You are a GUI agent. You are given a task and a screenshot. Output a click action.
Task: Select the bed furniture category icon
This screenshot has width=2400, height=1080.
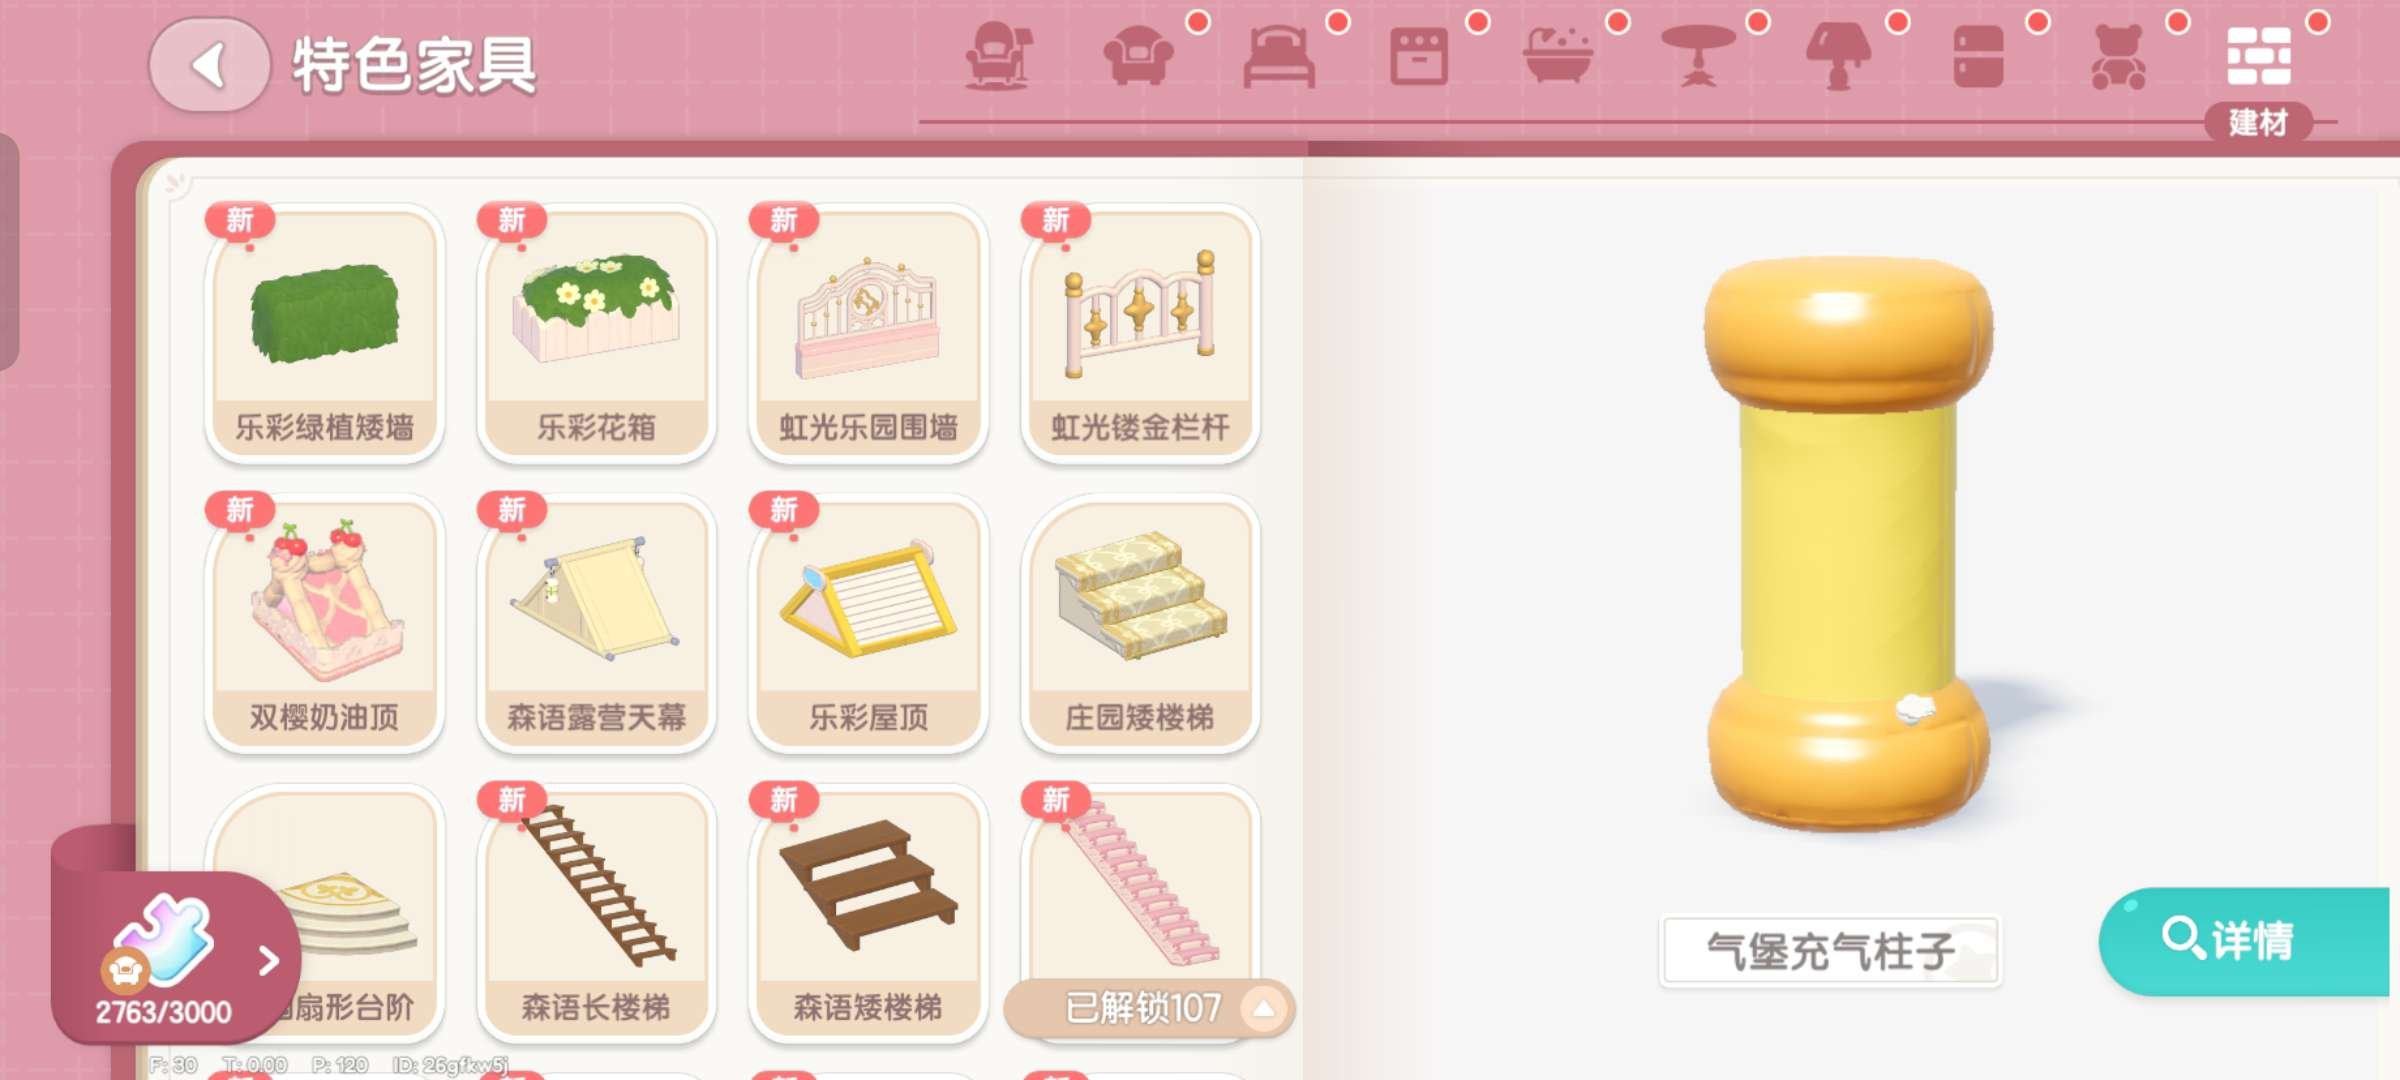(1279, 57)
